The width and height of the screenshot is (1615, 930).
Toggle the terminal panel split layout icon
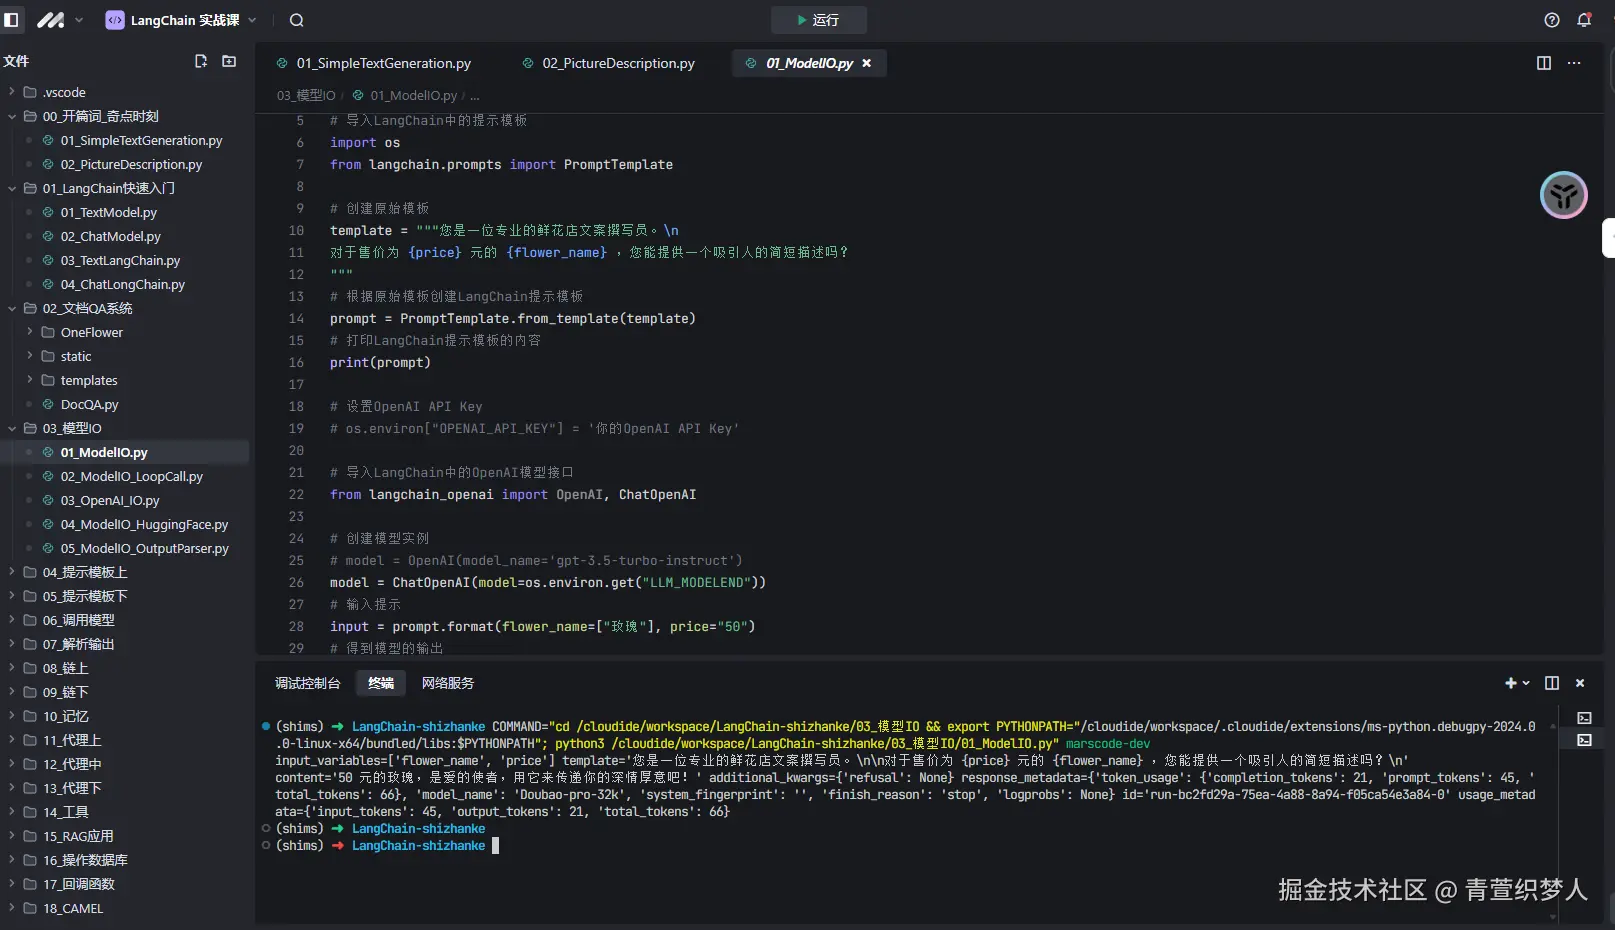1551,683
